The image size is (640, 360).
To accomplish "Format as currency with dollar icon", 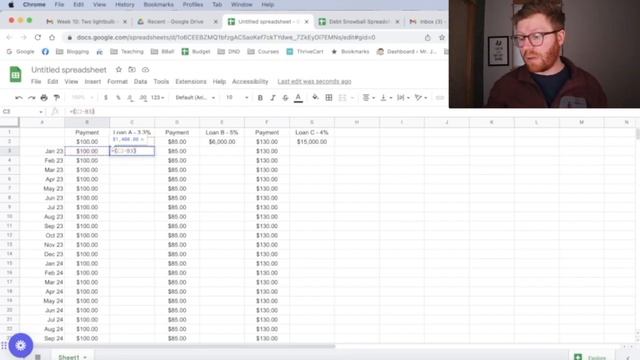I will [x=106, y=98].
